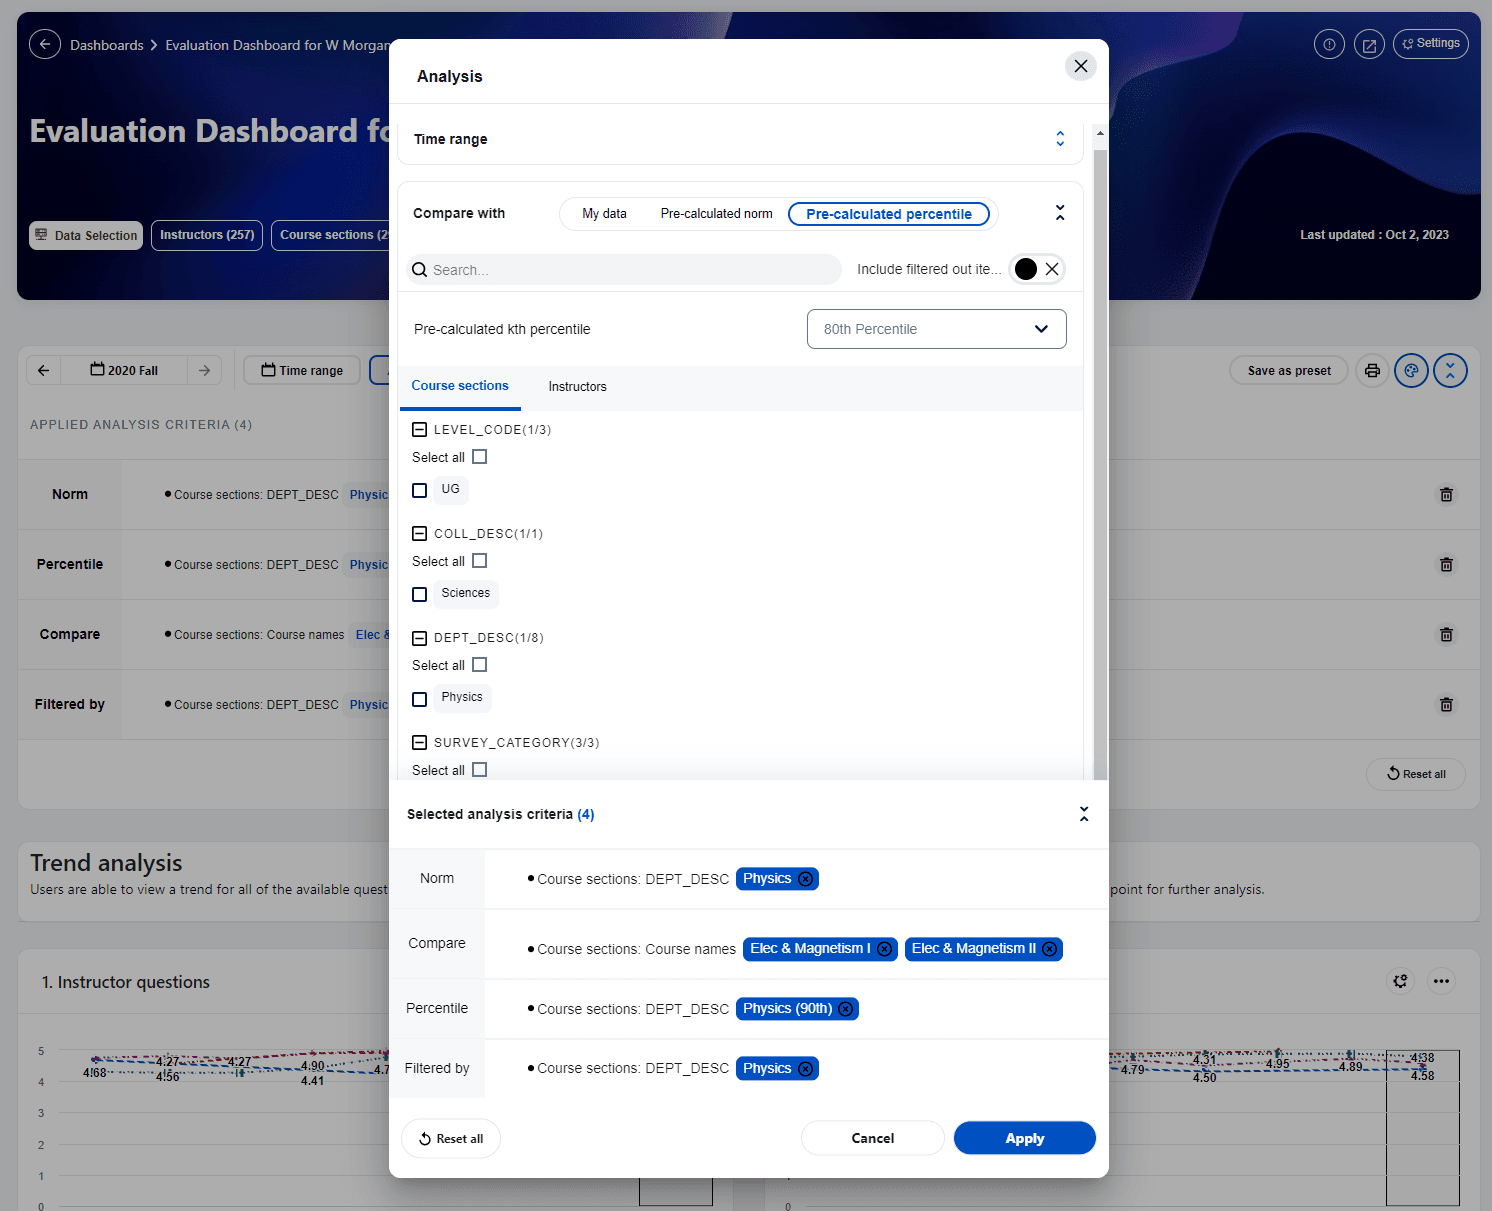Go to previous term arrow
1492x1211 pixels.
[43, 370]
